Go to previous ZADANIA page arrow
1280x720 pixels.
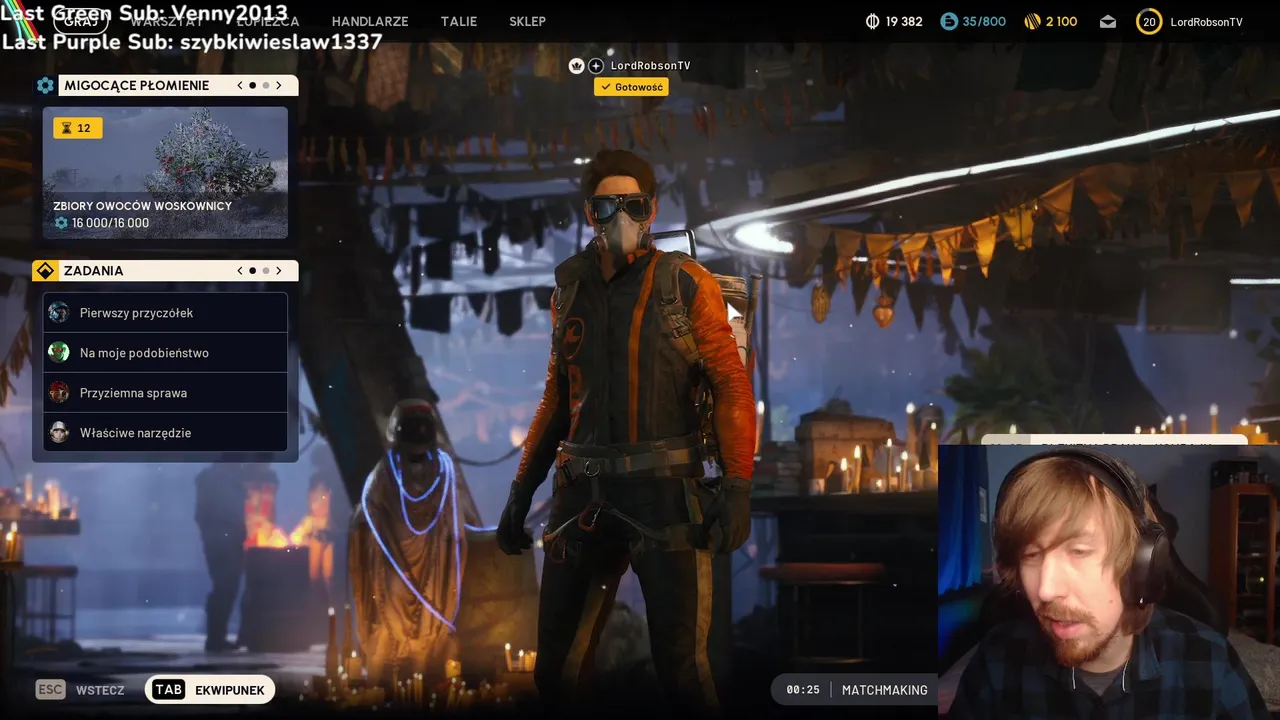click(x=240, y=271)
